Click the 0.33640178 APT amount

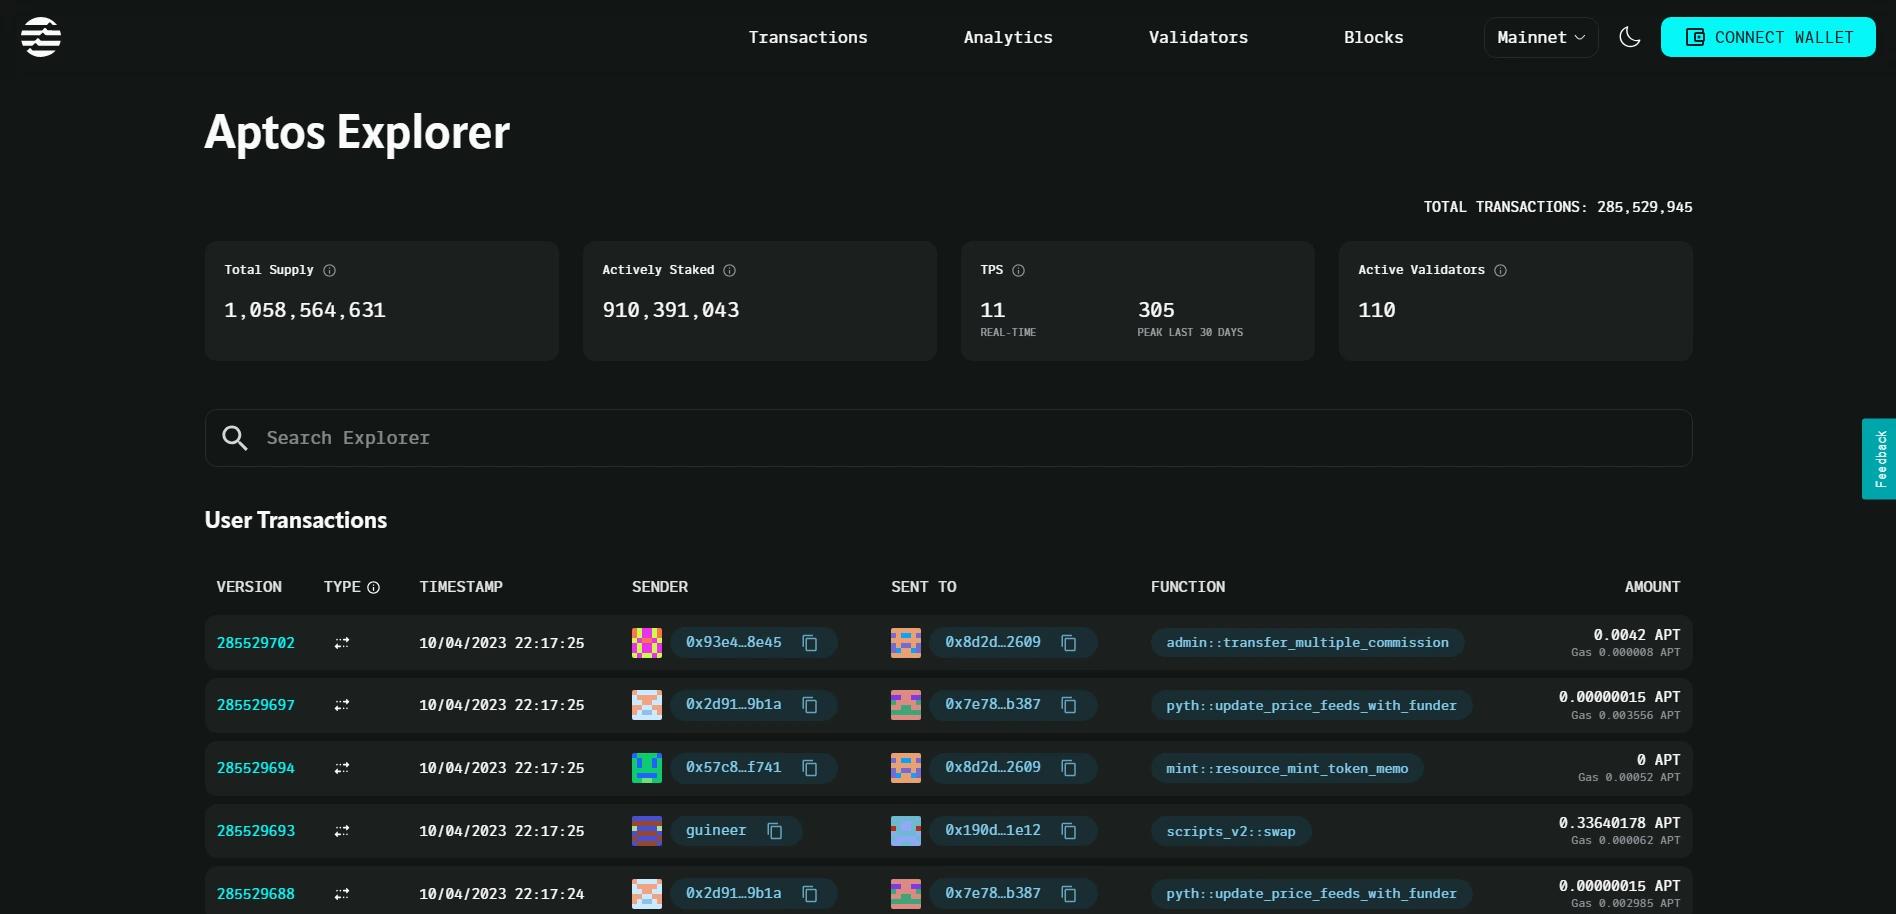coord(1619,823)
